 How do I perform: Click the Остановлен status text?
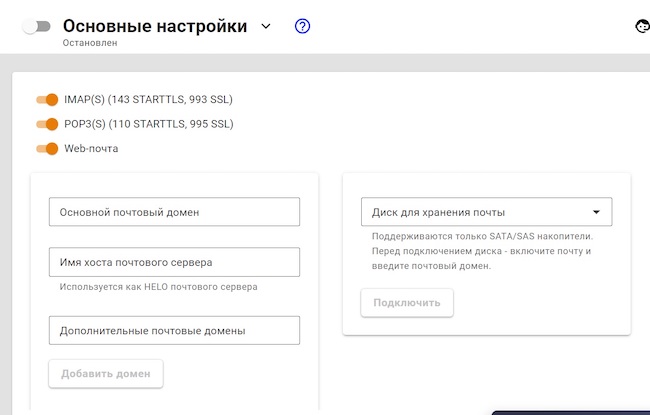coord(89,44)
